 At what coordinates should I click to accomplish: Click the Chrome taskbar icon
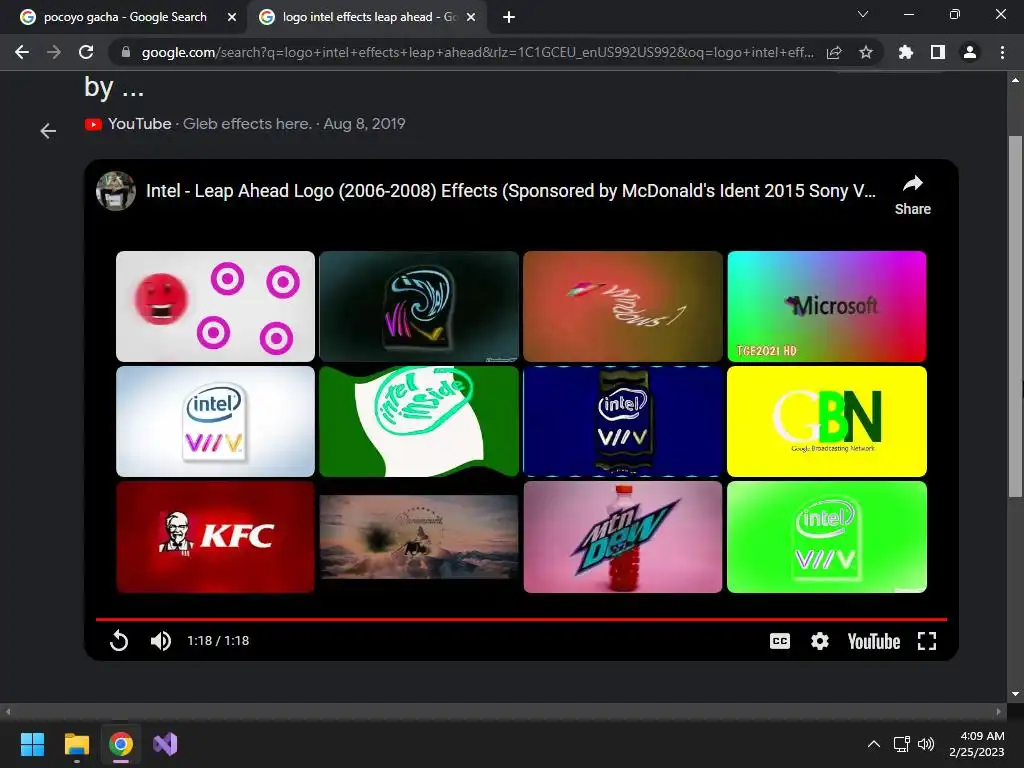point(121,744)
